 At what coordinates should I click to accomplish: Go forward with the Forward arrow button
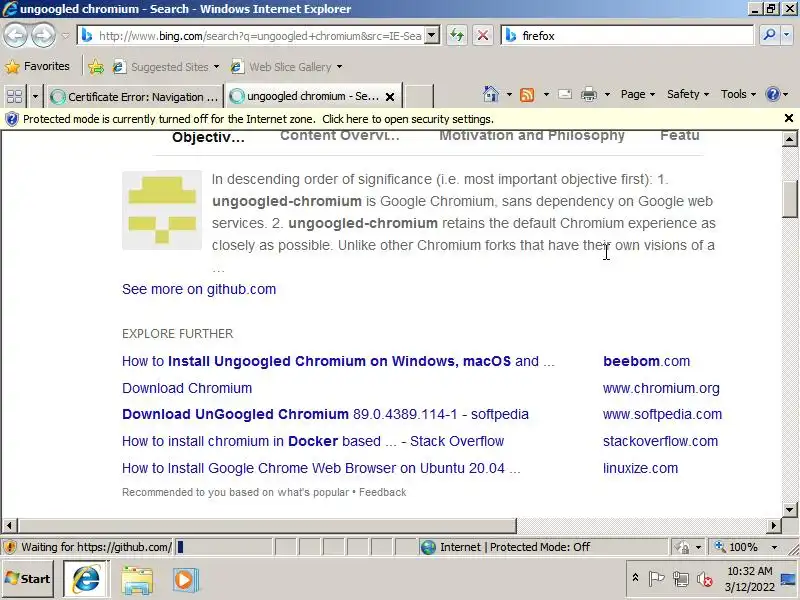(x=43, y=36)
